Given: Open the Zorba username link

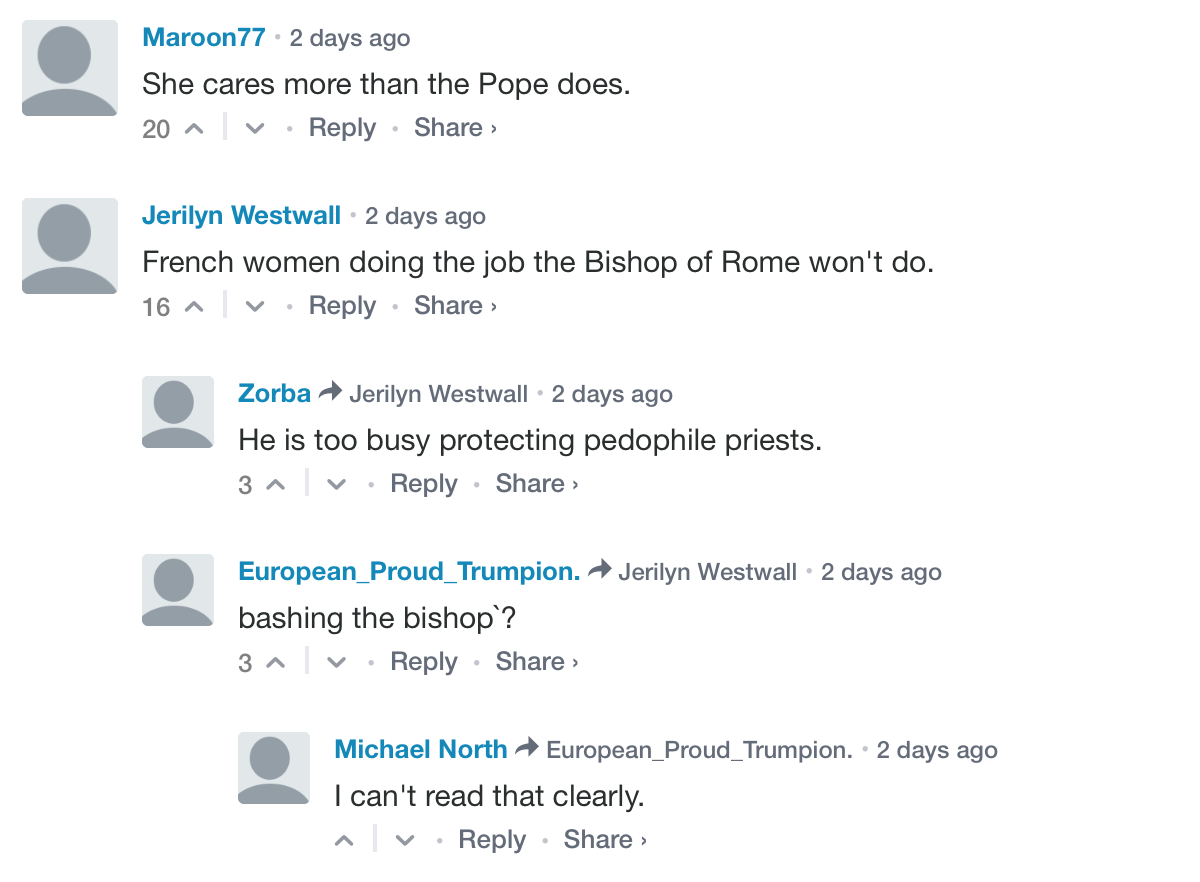Looking at the screenshot, I should point(274,394).
